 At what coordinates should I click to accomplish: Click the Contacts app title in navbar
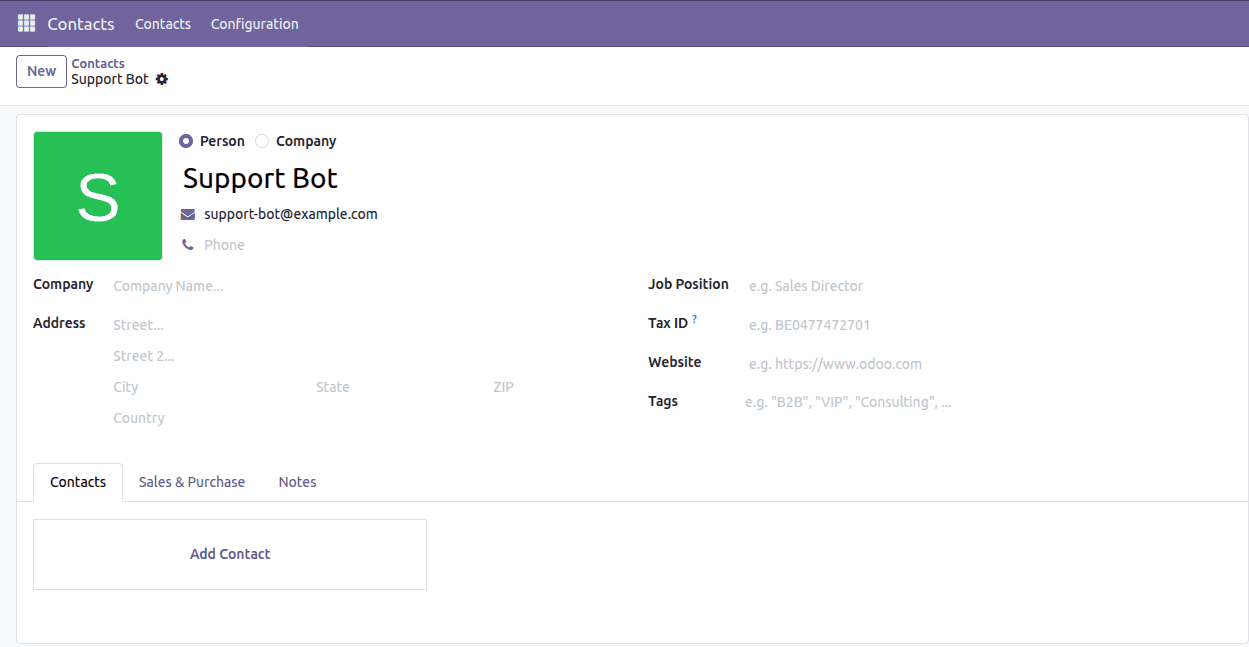coord(81,23)
